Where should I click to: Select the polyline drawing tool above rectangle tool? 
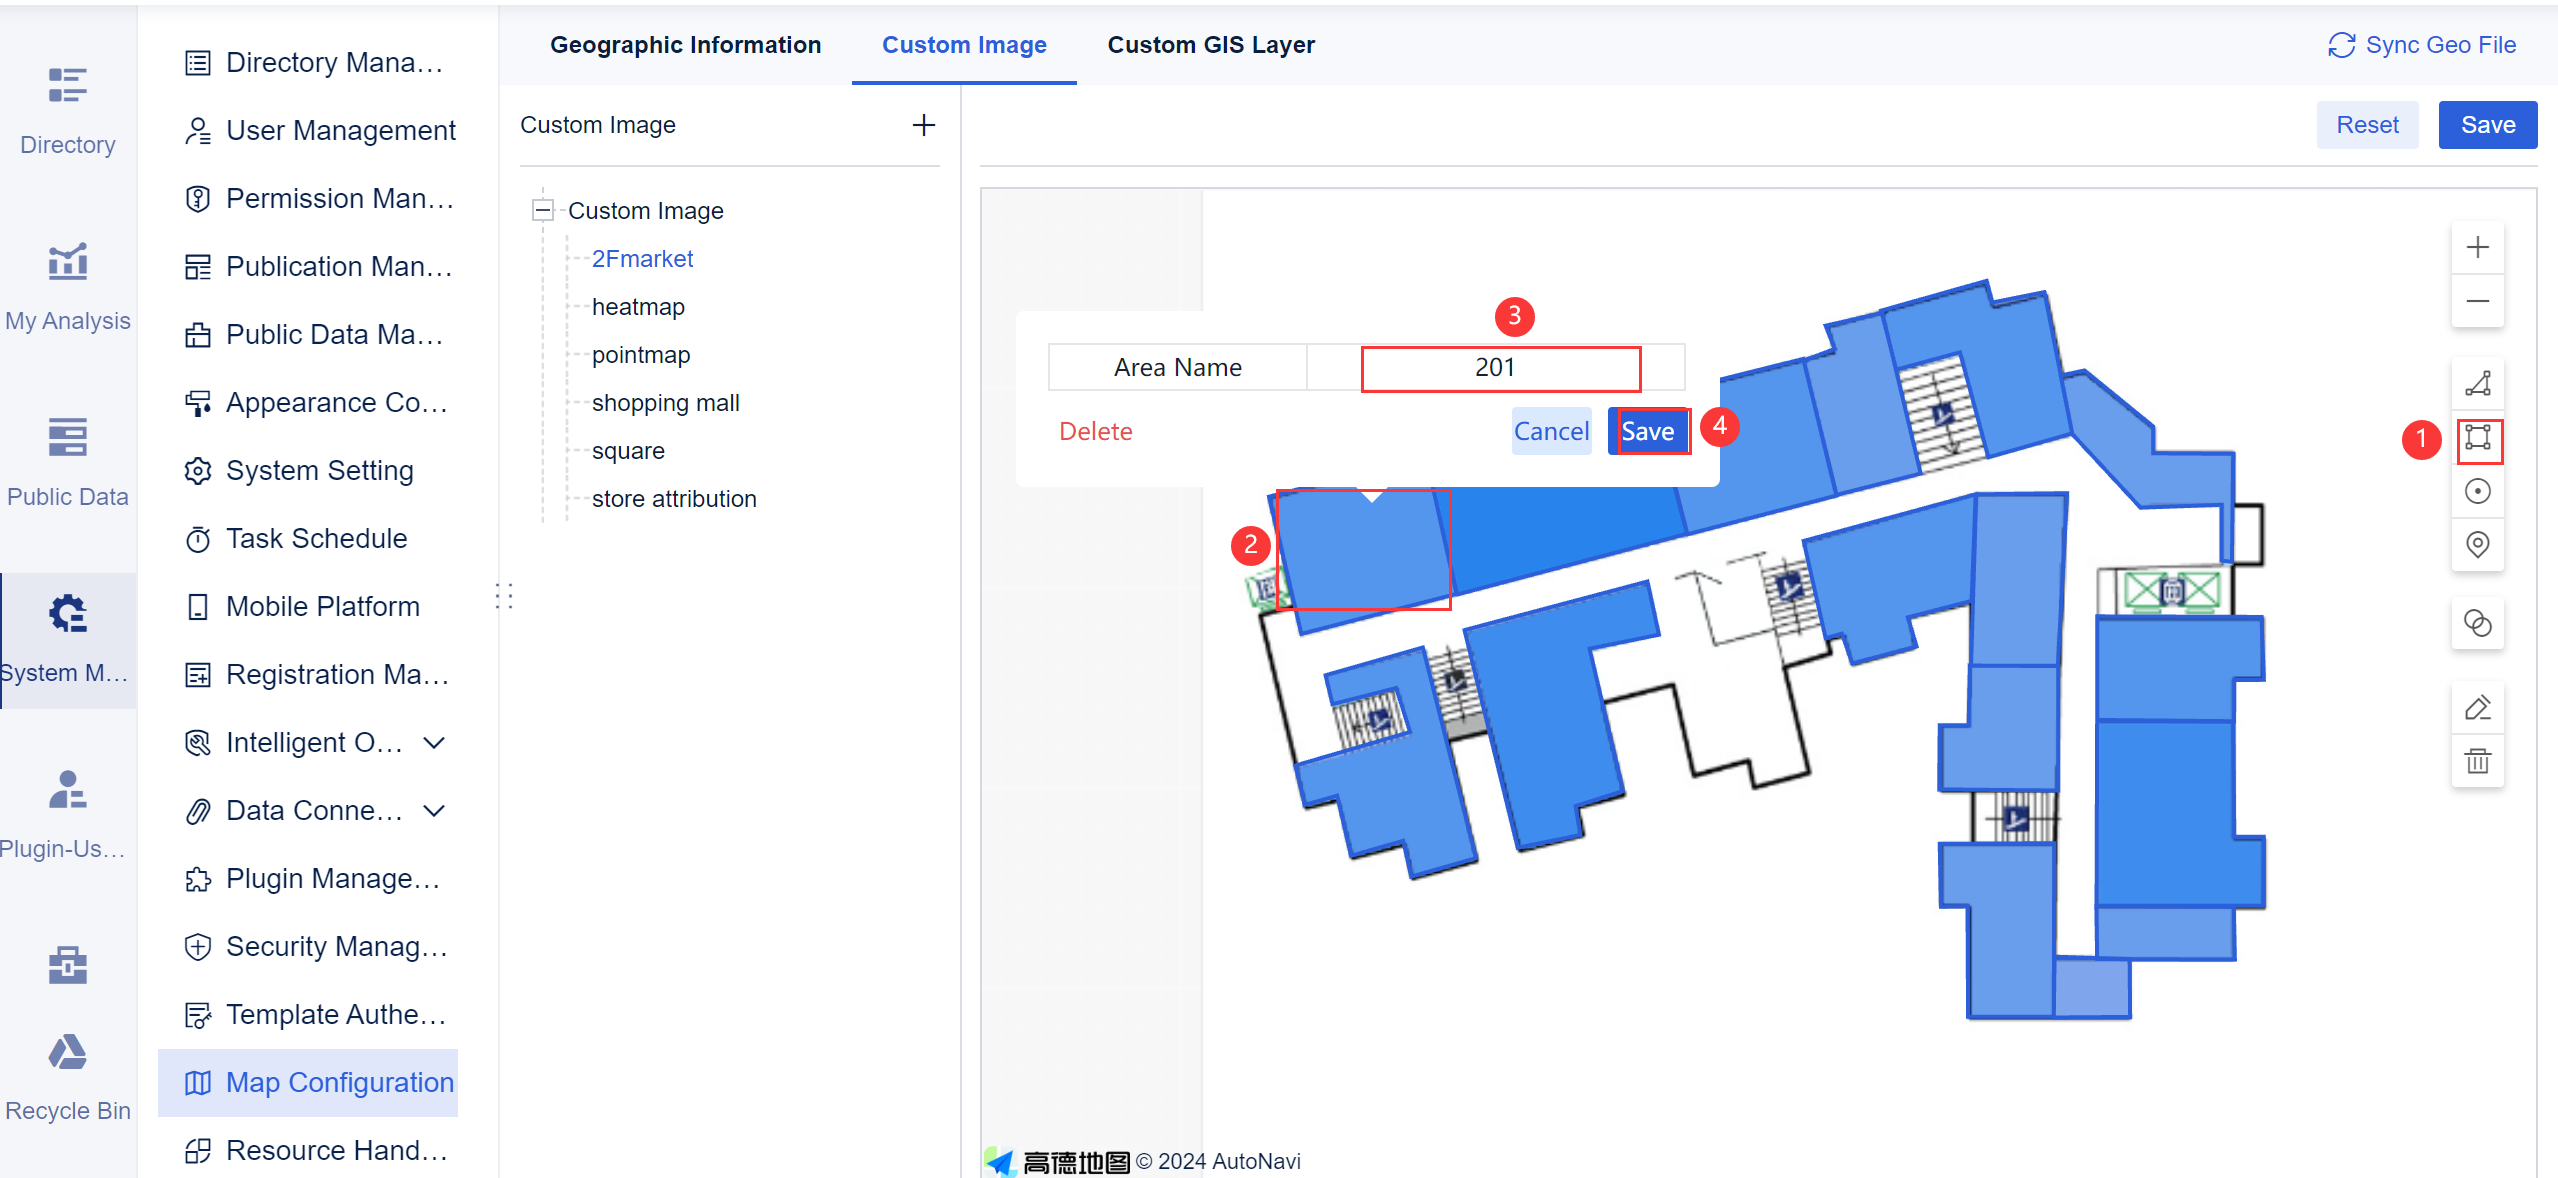pyautogui.click(x=2478, y=384)
